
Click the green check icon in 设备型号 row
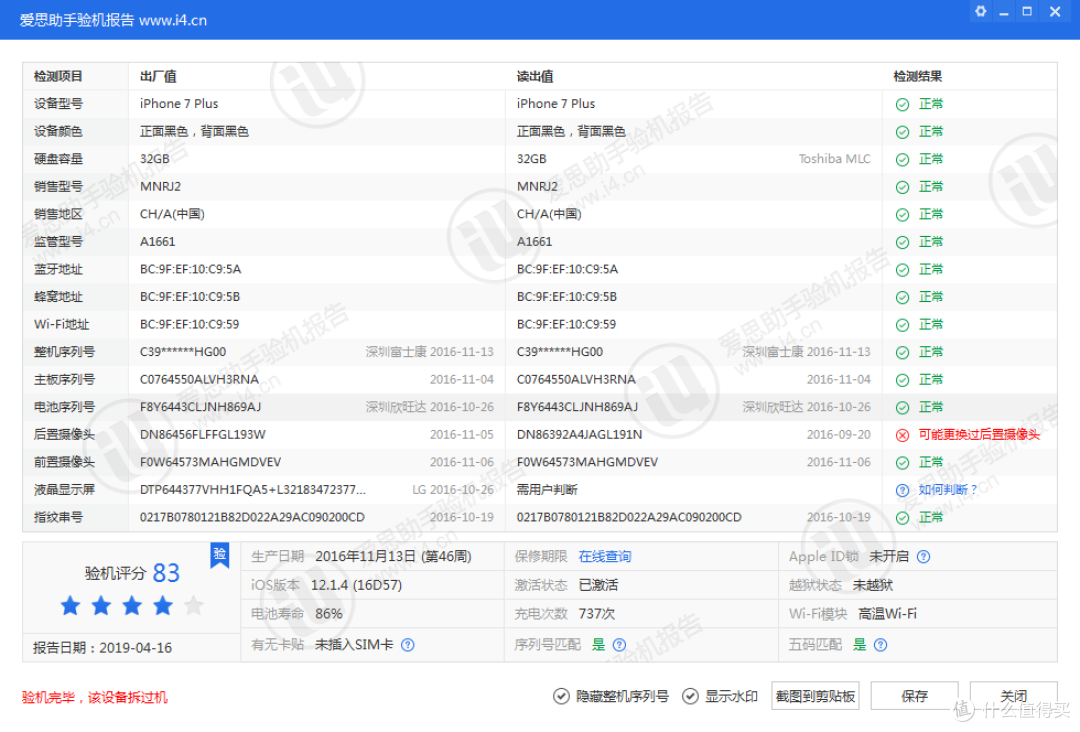tap(902, 105)
